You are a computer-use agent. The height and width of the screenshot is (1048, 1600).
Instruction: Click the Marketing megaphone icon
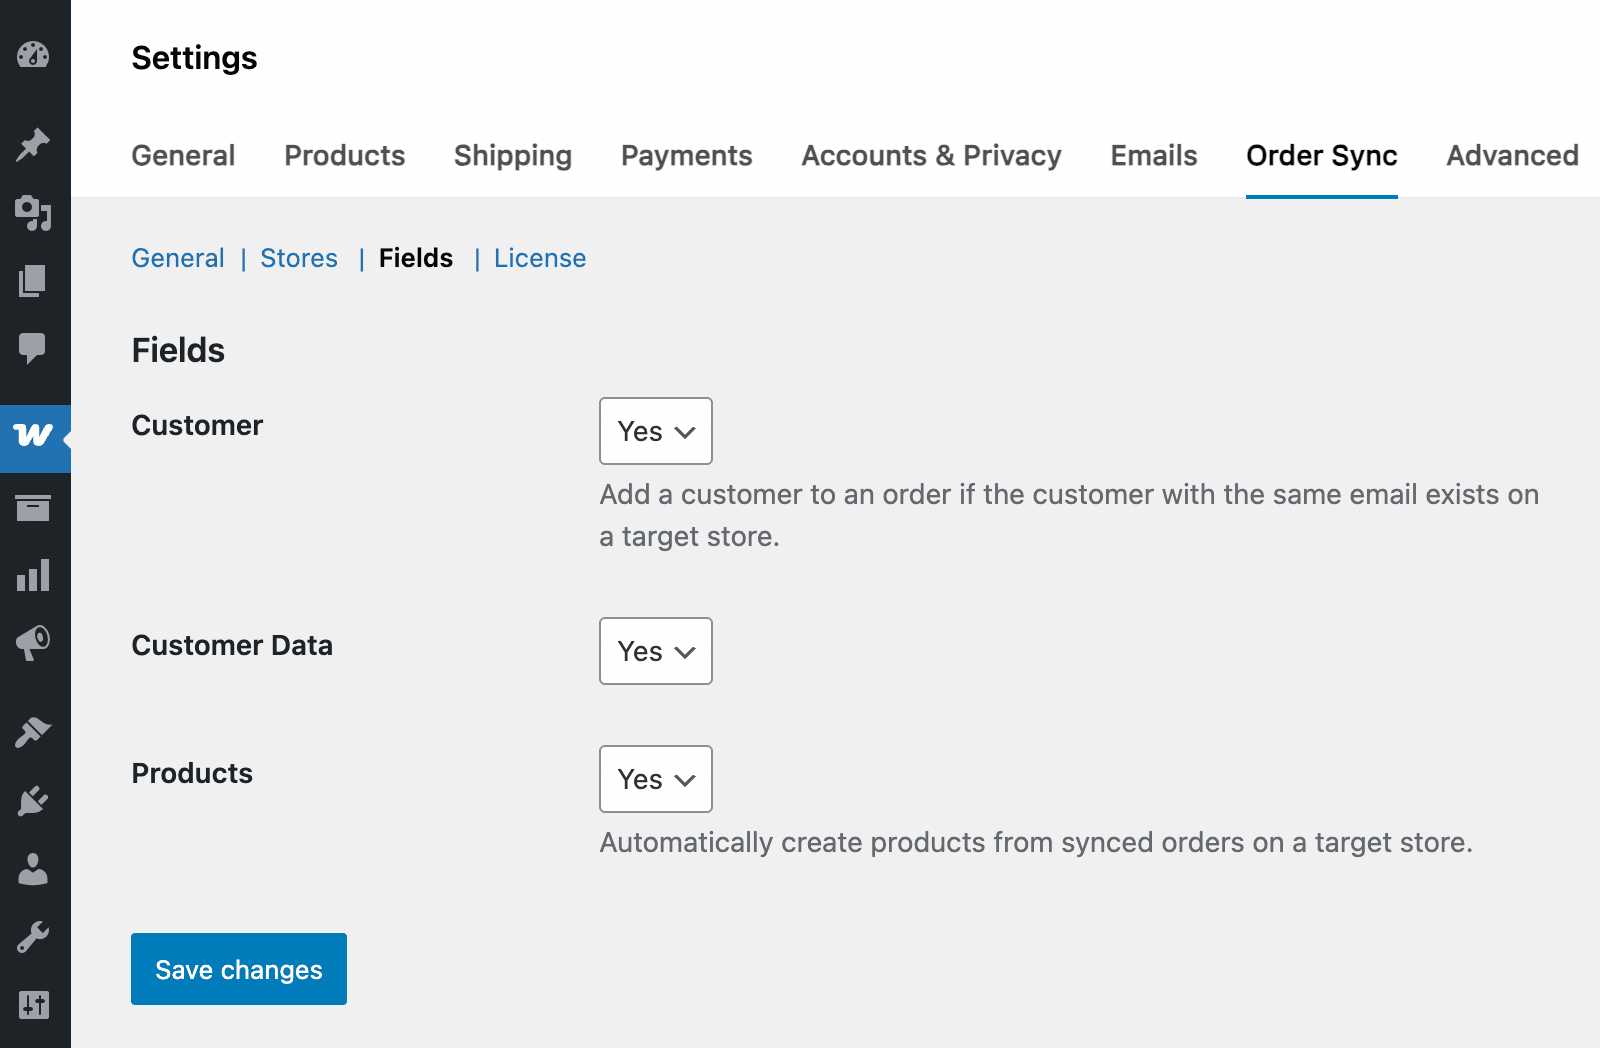pyautogui.click(x=33, y=642)
